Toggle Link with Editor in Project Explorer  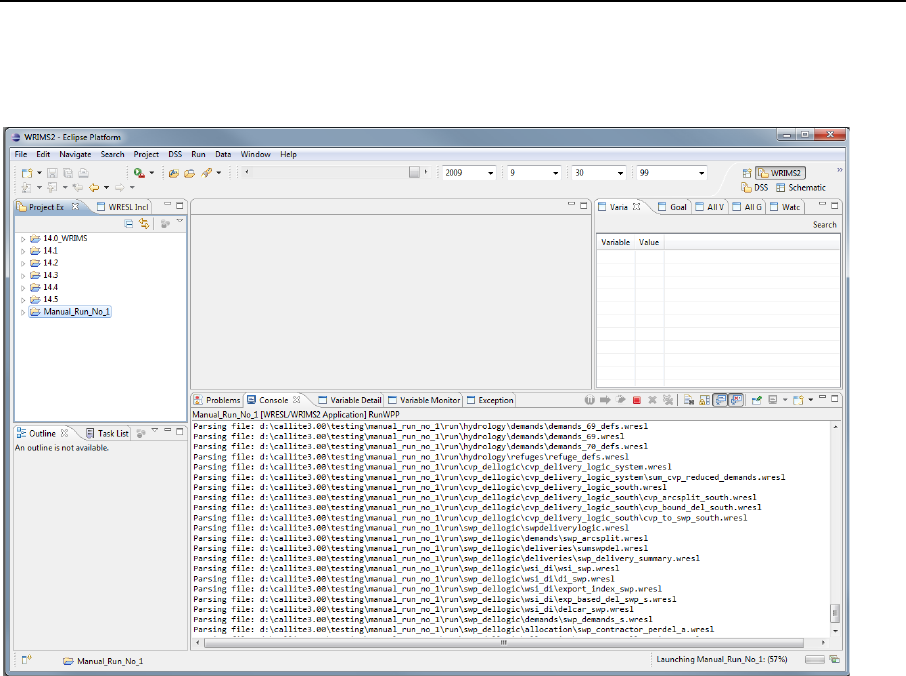click(144, 224)
